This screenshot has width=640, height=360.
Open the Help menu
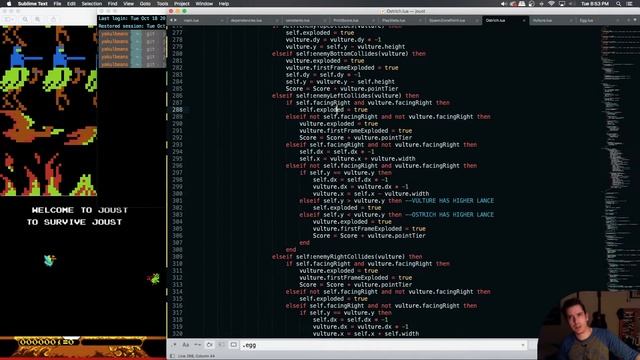(x=224, y=4)
